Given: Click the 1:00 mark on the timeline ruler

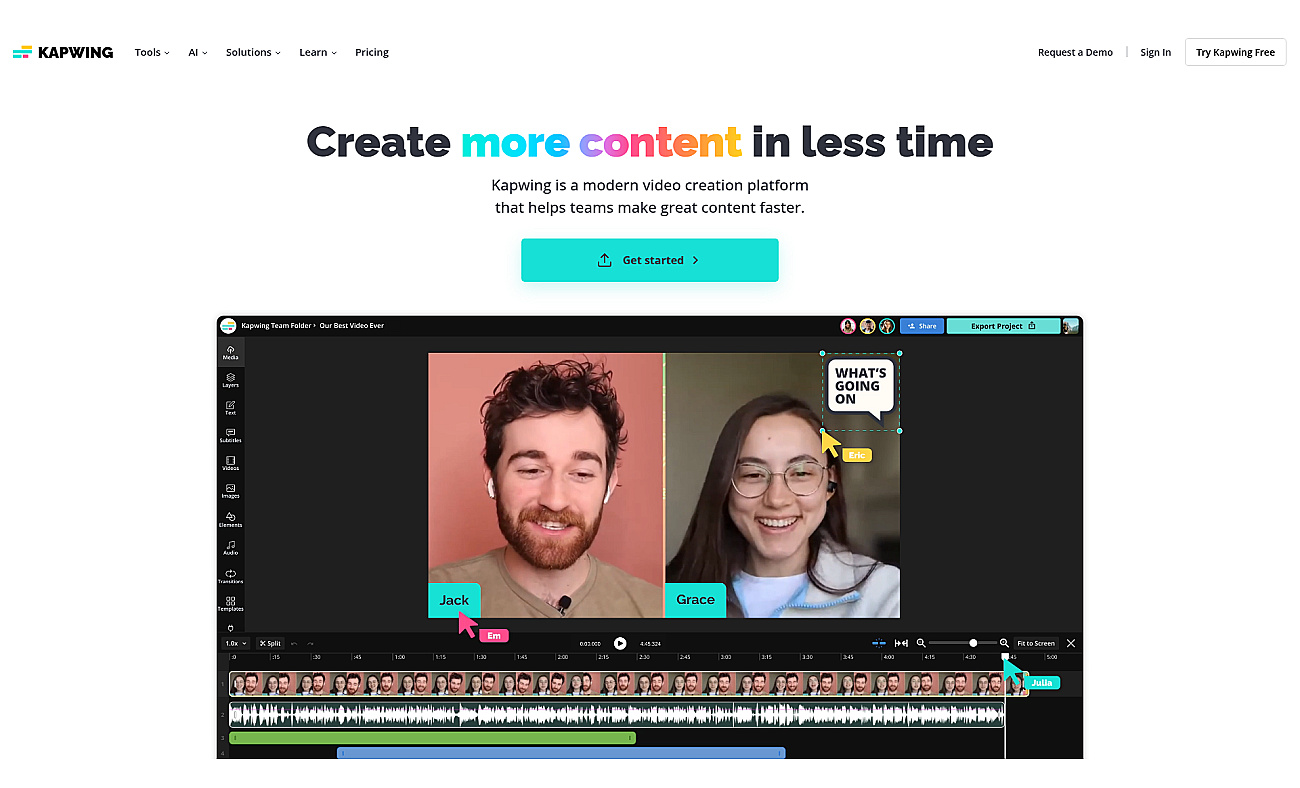Looking at the screenshot, I should 399,657.
